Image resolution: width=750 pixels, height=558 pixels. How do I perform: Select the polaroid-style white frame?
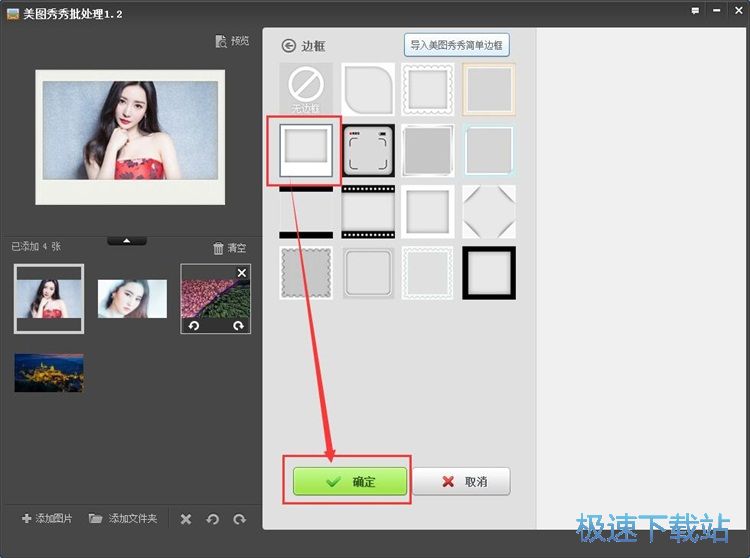pos(306,150)
